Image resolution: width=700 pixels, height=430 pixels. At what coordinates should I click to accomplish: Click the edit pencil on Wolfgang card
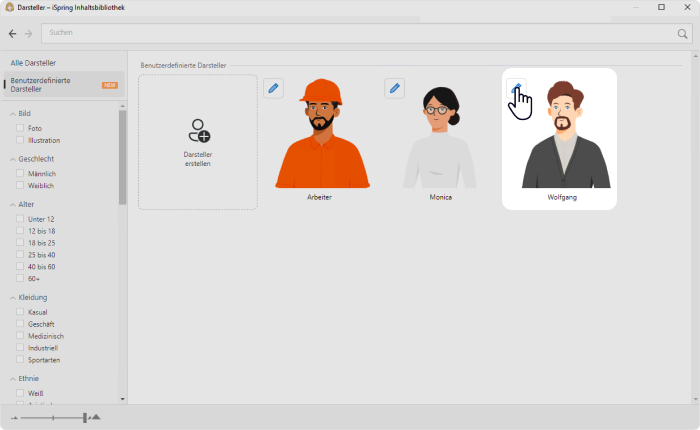tap(516, 88)
